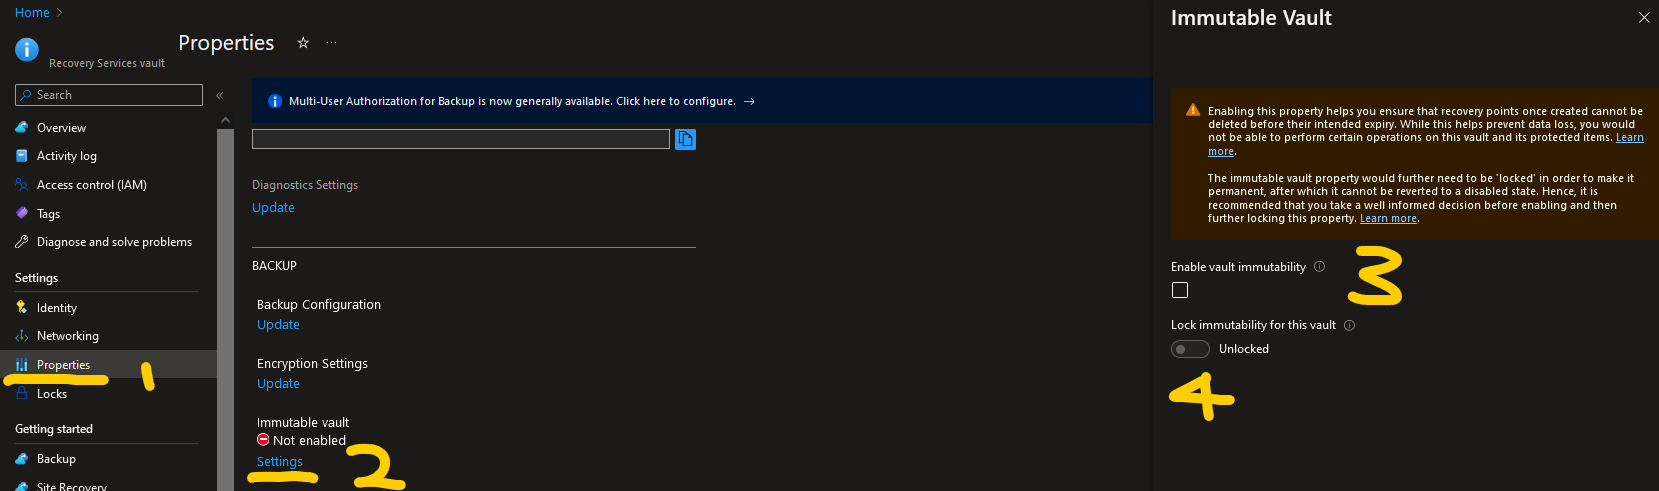1659x491 pixels.
Task: Open Activity log menu item
Action: coord(67,156)
